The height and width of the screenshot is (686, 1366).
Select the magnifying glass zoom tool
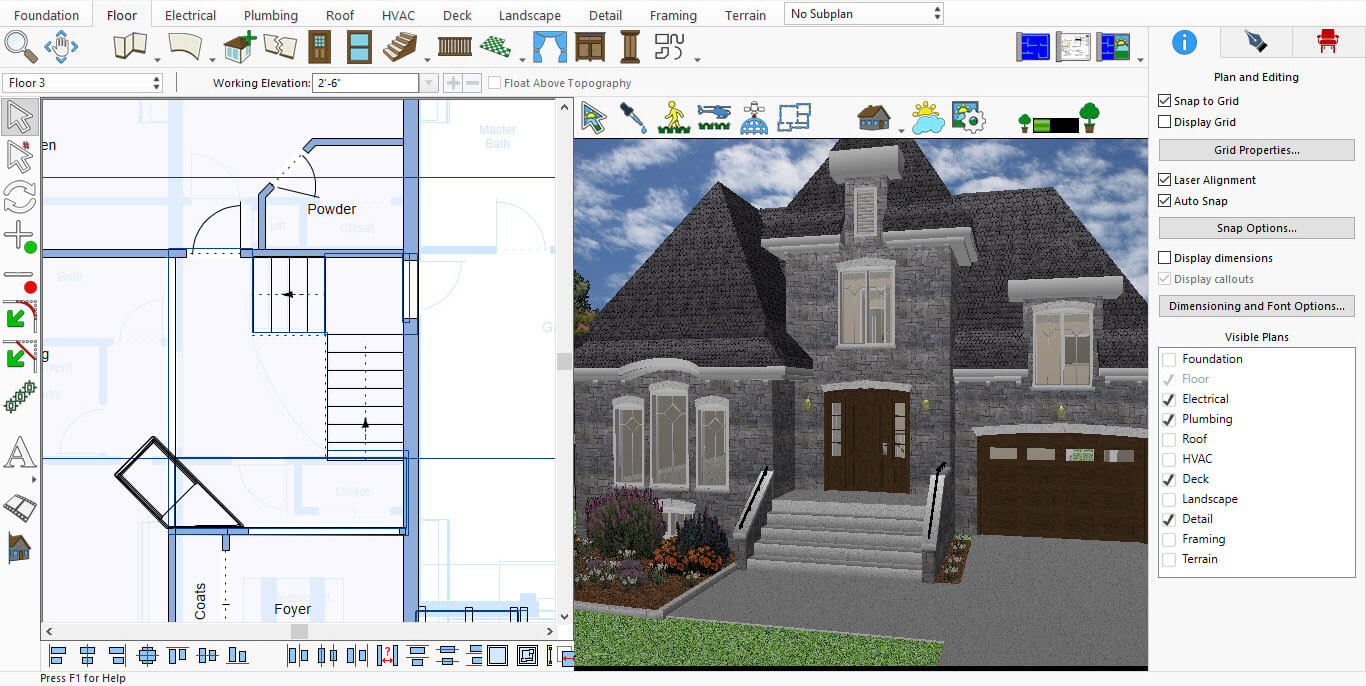(x=20, y=46)
